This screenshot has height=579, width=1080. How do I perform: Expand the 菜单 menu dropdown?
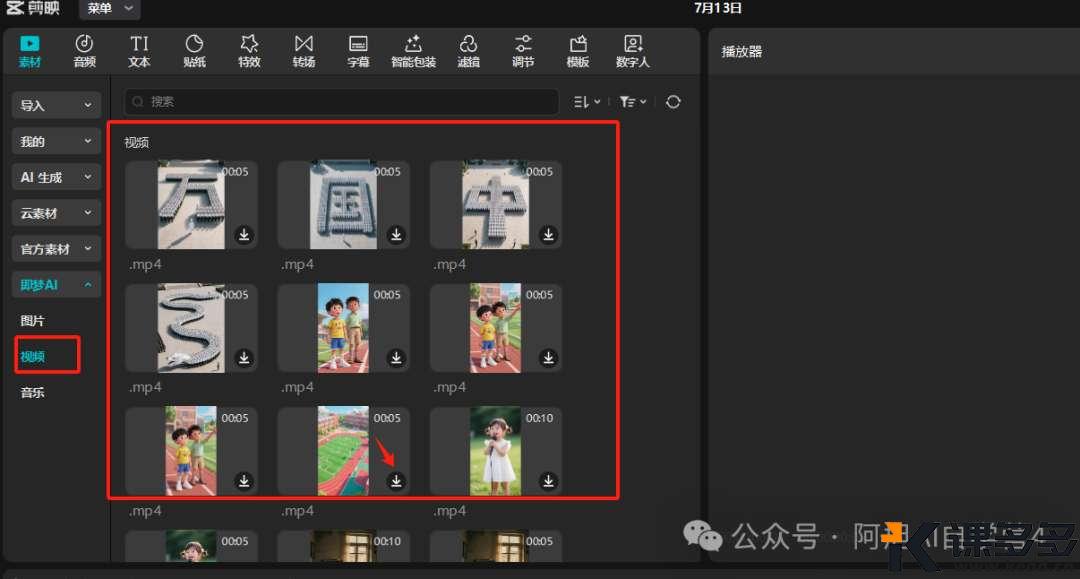pos(109,9)
